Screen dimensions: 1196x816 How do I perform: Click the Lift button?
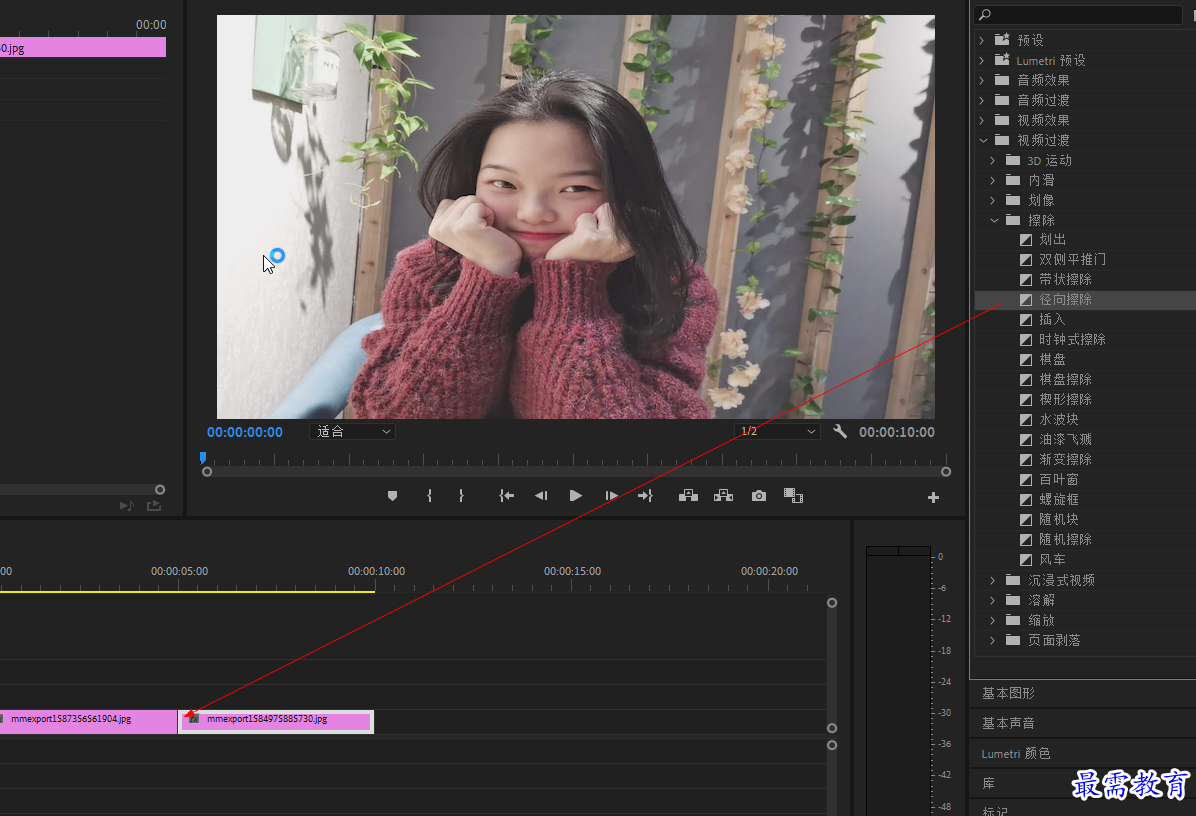pyautogui.click(x=688, y=496)
